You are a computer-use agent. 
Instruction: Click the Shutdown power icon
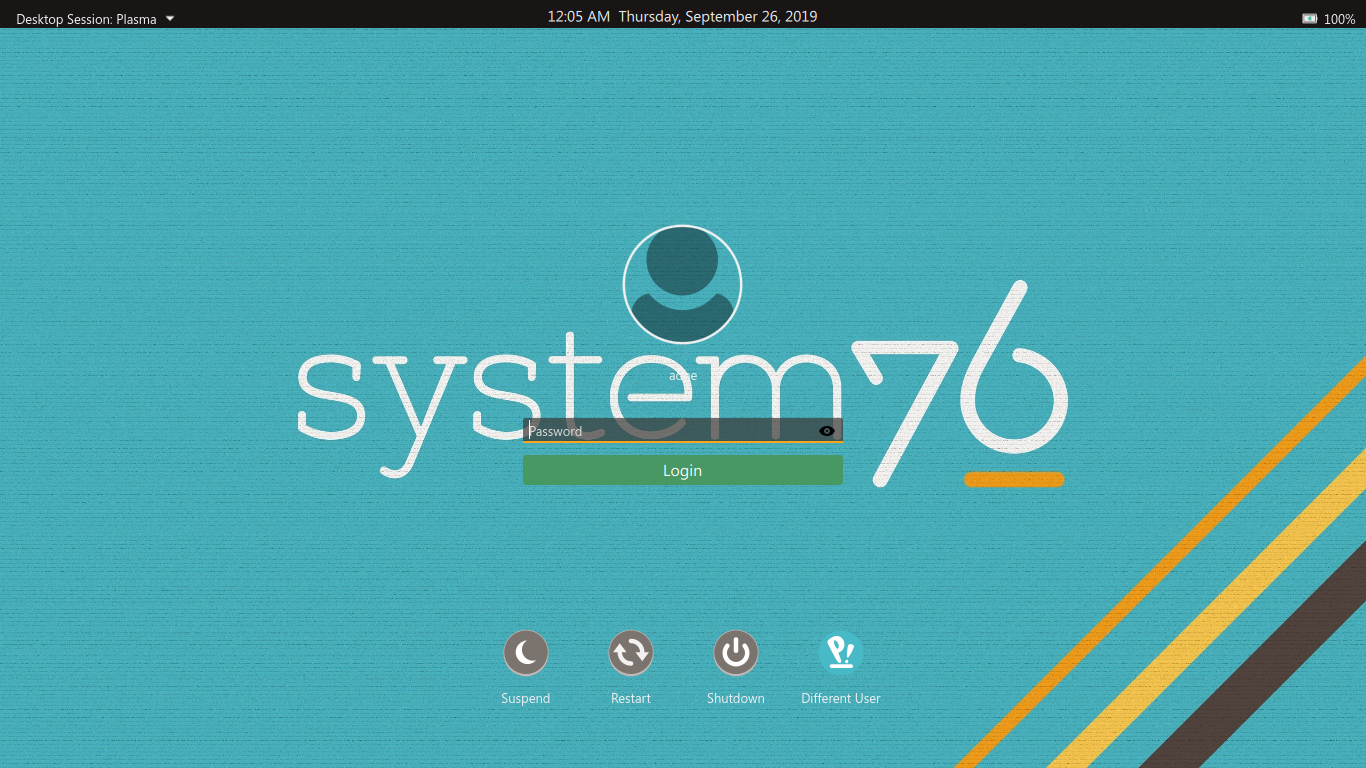(736, 653)
